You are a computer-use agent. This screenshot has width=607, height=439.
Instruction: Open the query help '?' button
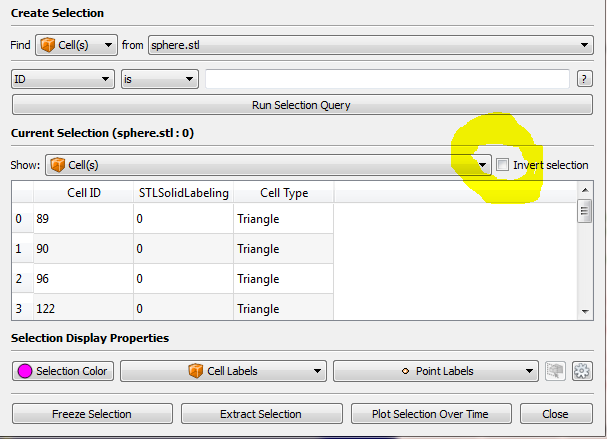pyautogui.click(x=585, y=79)
